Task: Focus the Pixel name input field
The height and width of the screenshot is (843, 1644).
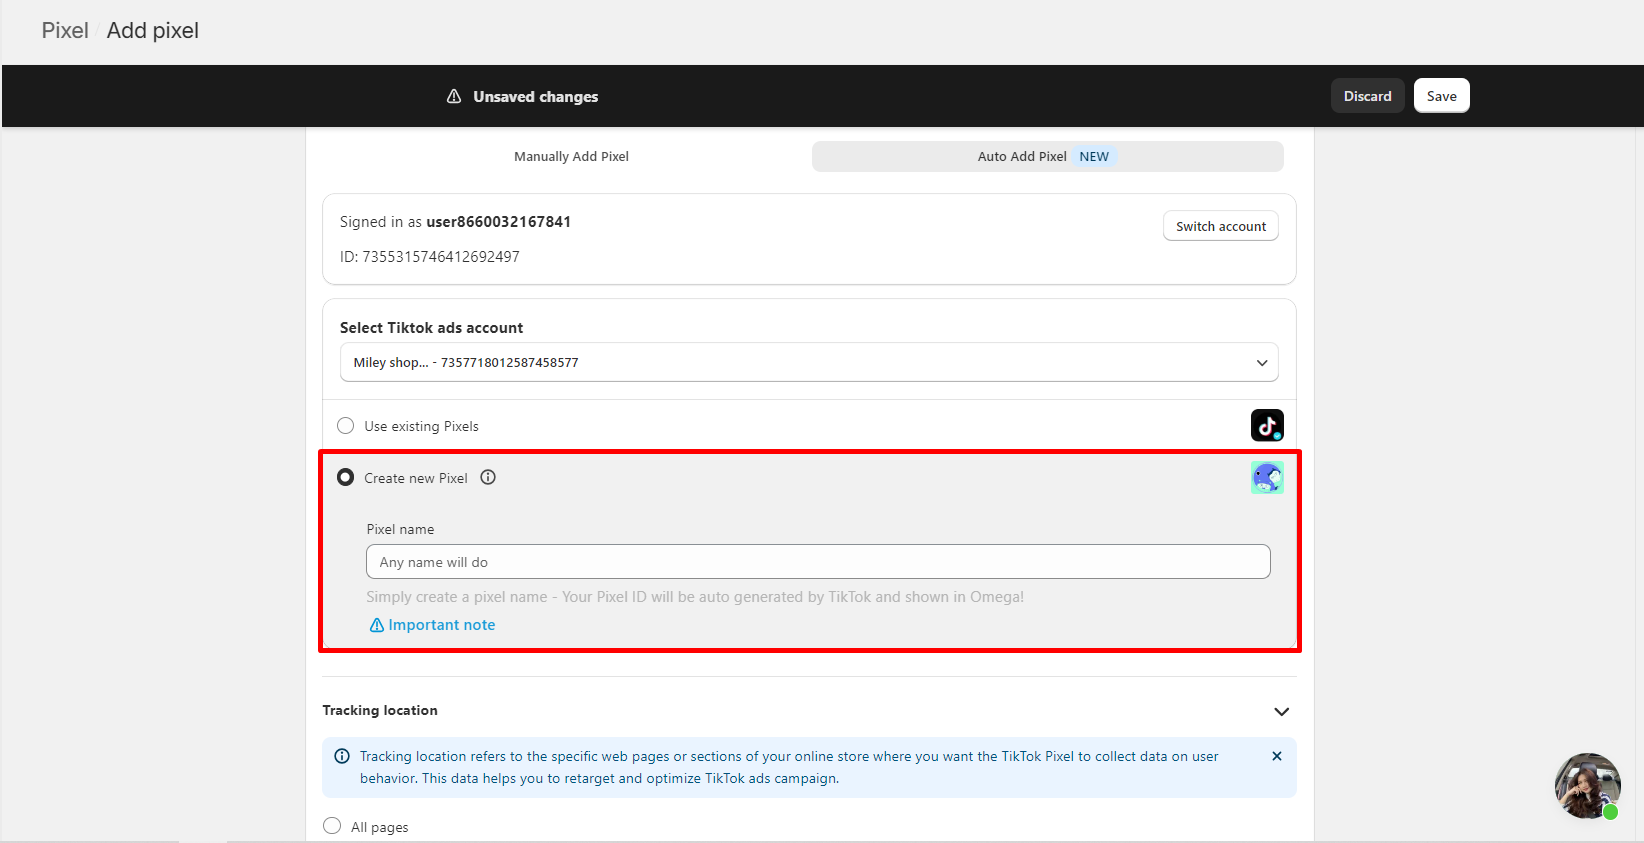Action: (817, 562)
